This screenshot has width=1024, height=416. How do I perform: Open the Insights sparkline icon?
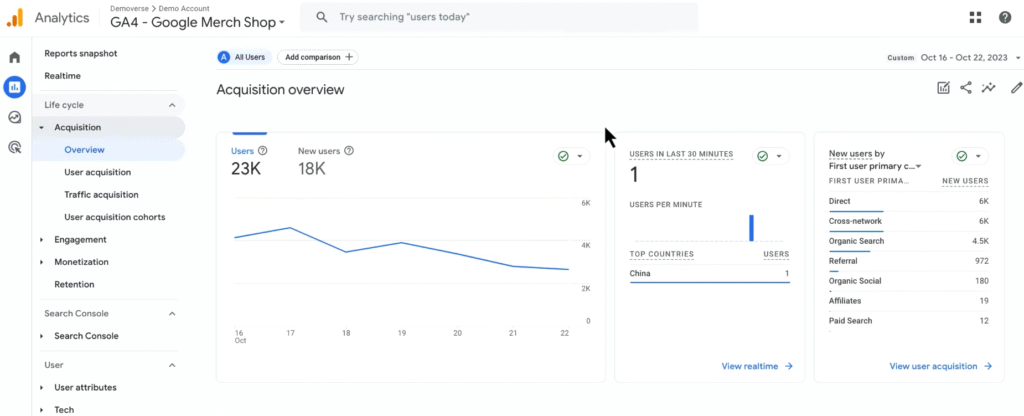989,88
